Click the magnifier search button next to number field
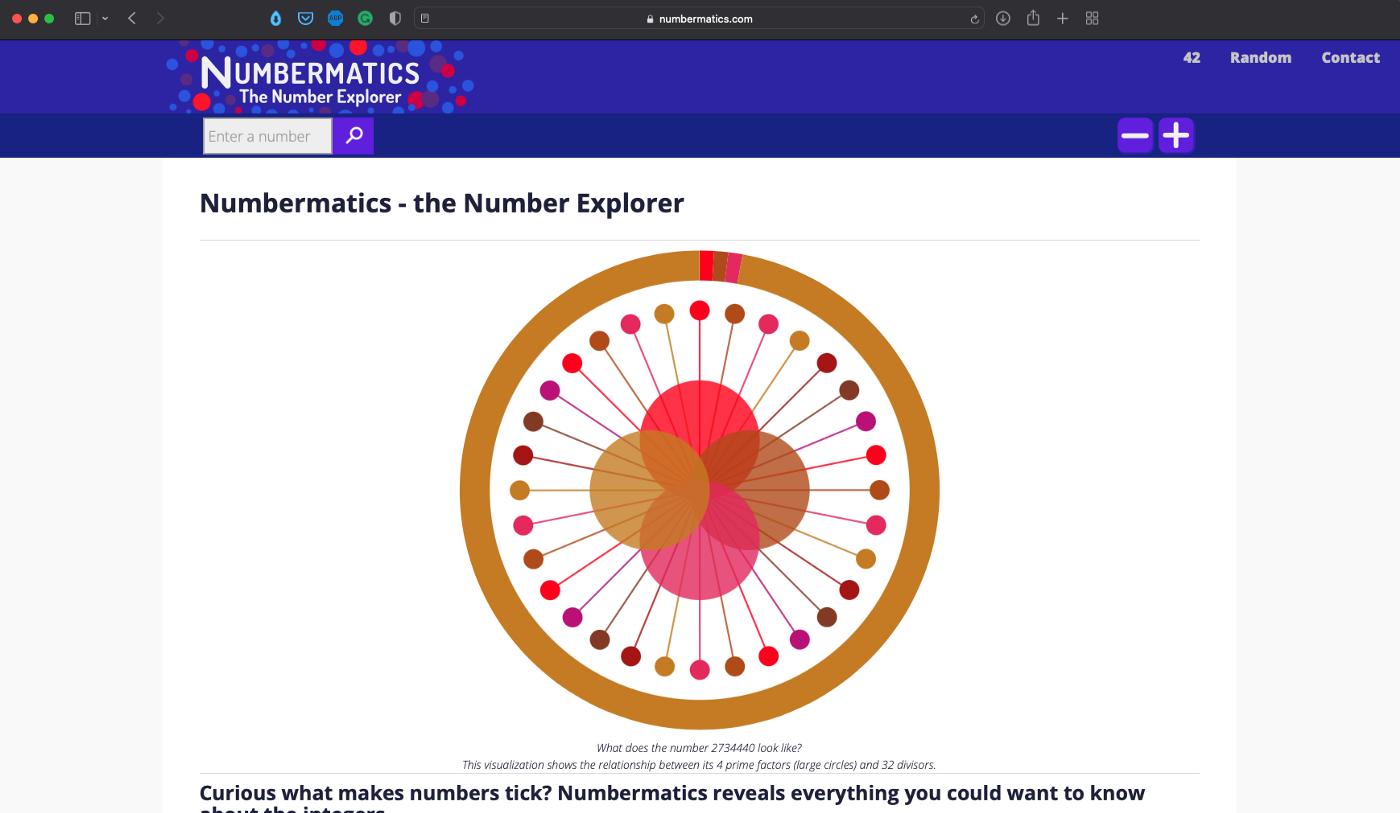Image resolution: width=1400 pixels, height=813 pixels. [x=353, y=135]
